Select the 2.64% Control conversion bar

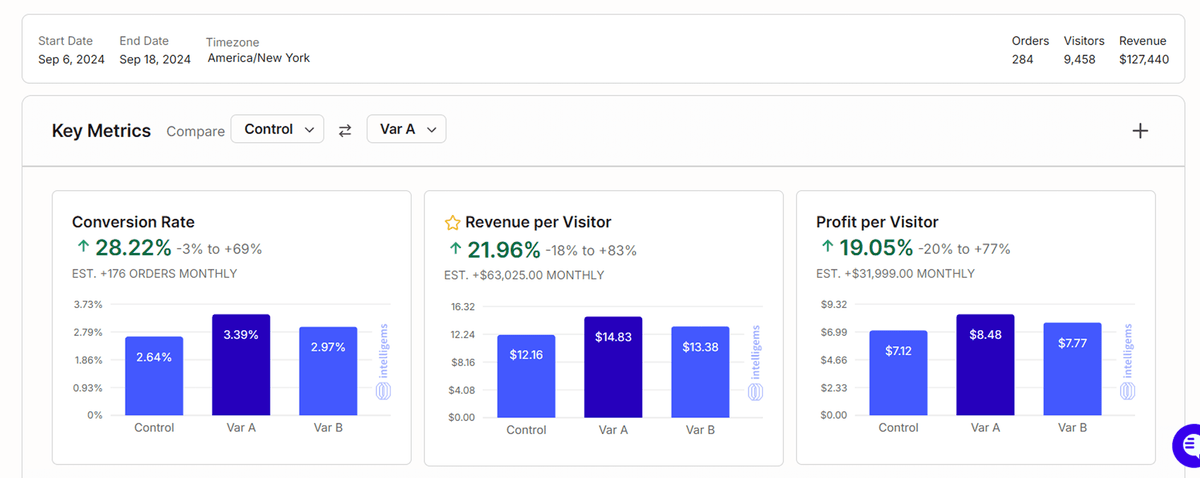click(x=154, y=376)
